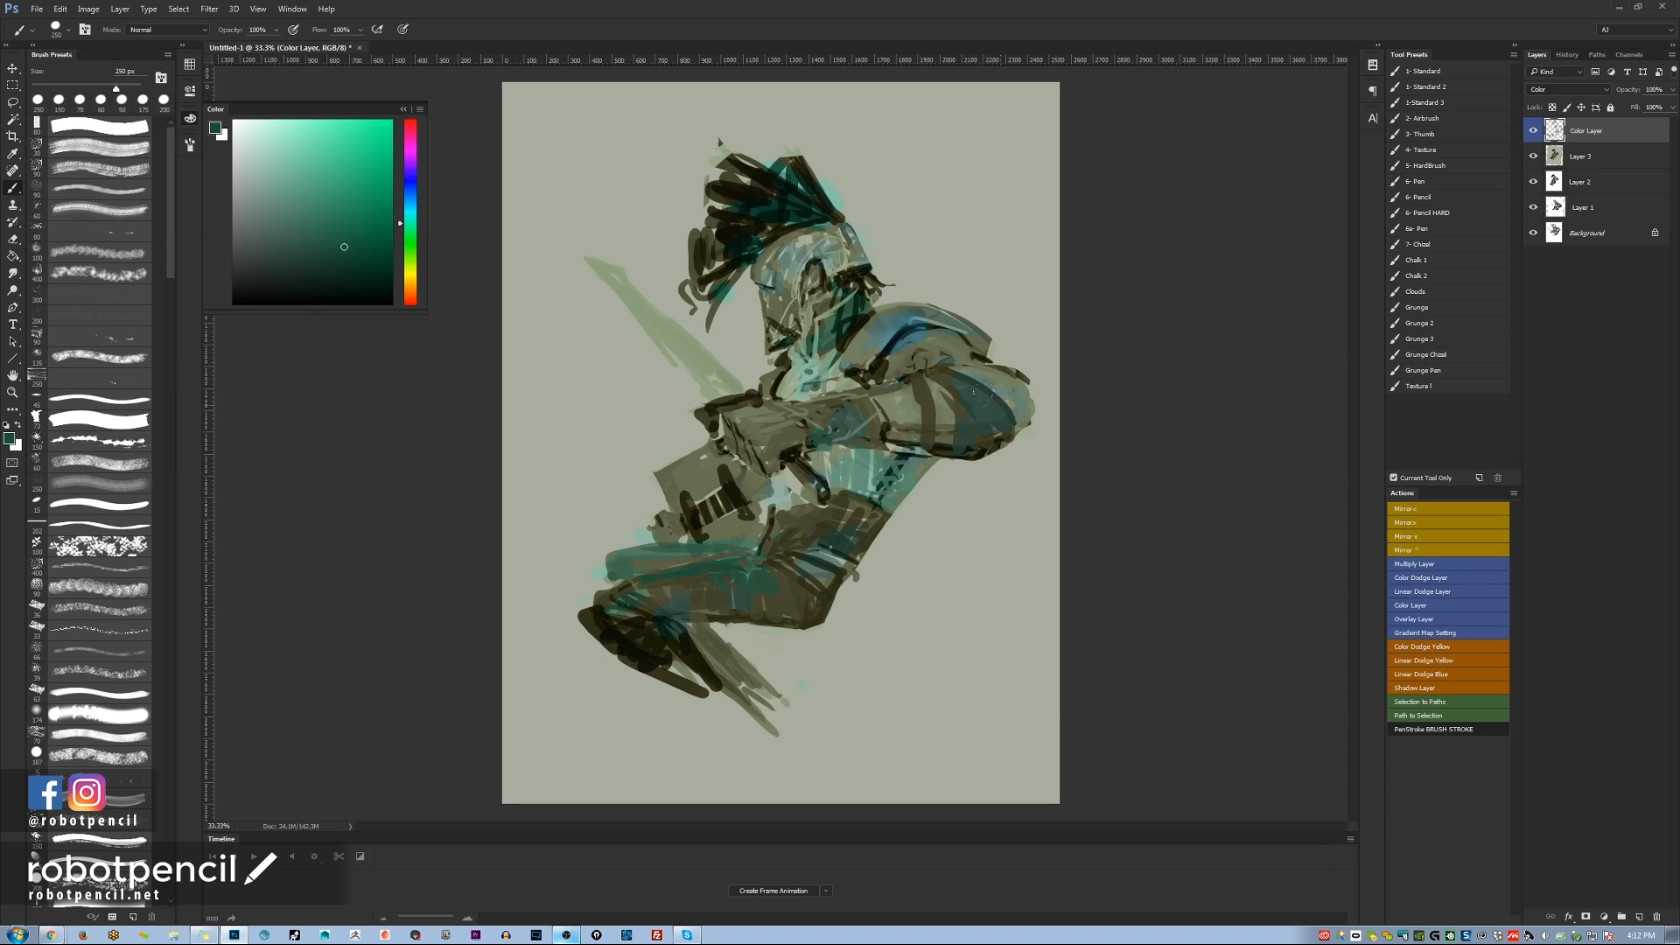Open the Paragraph panel icon
1680x945 pixels.
coord(1373,90)
